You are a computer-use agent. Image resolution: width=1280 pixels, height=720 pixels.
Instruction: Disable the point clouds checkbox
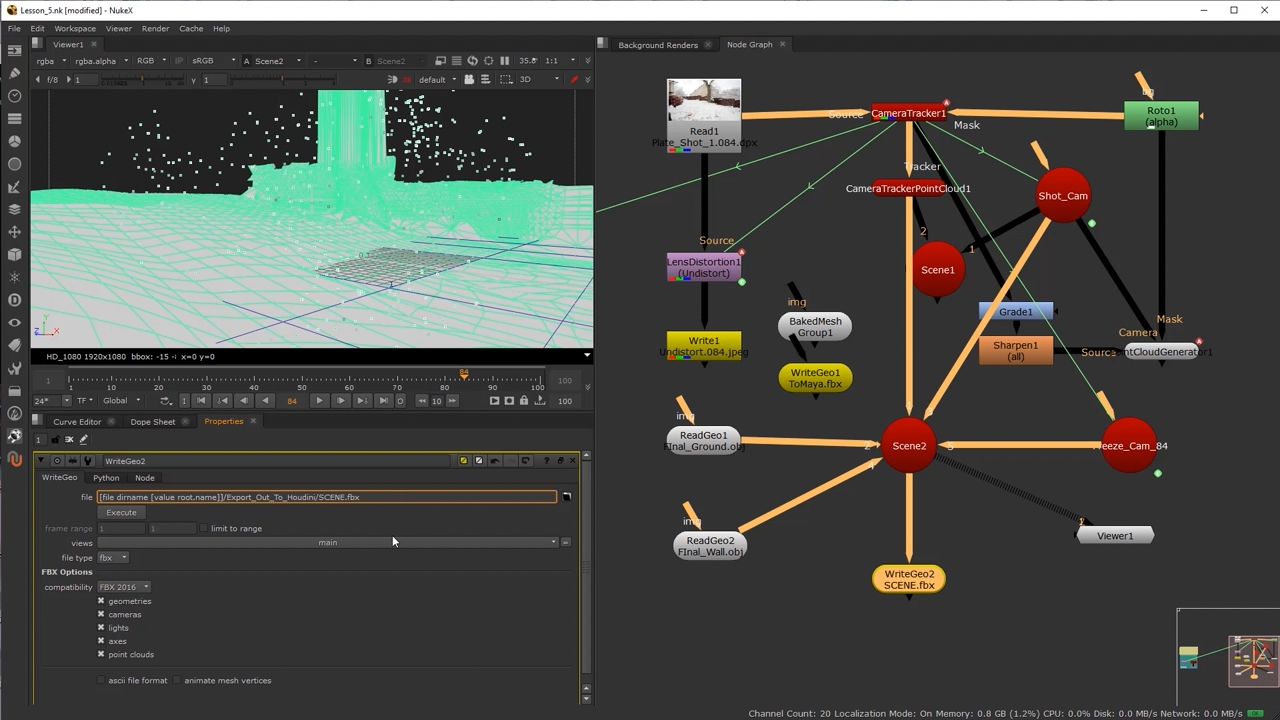point(101,655)
